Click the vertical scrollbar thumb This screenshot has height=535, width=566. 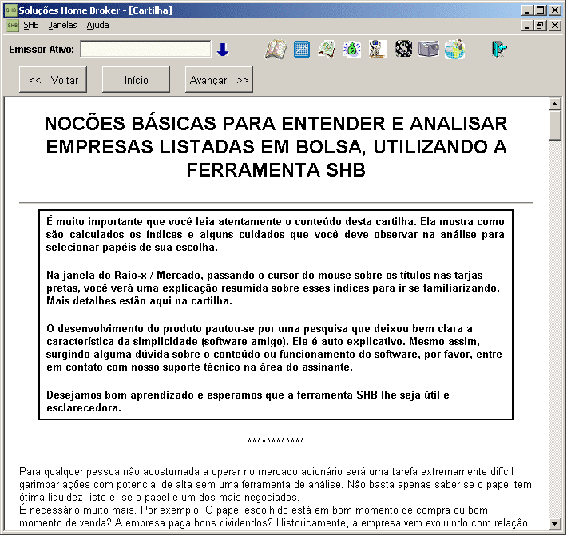pos(554,125)
